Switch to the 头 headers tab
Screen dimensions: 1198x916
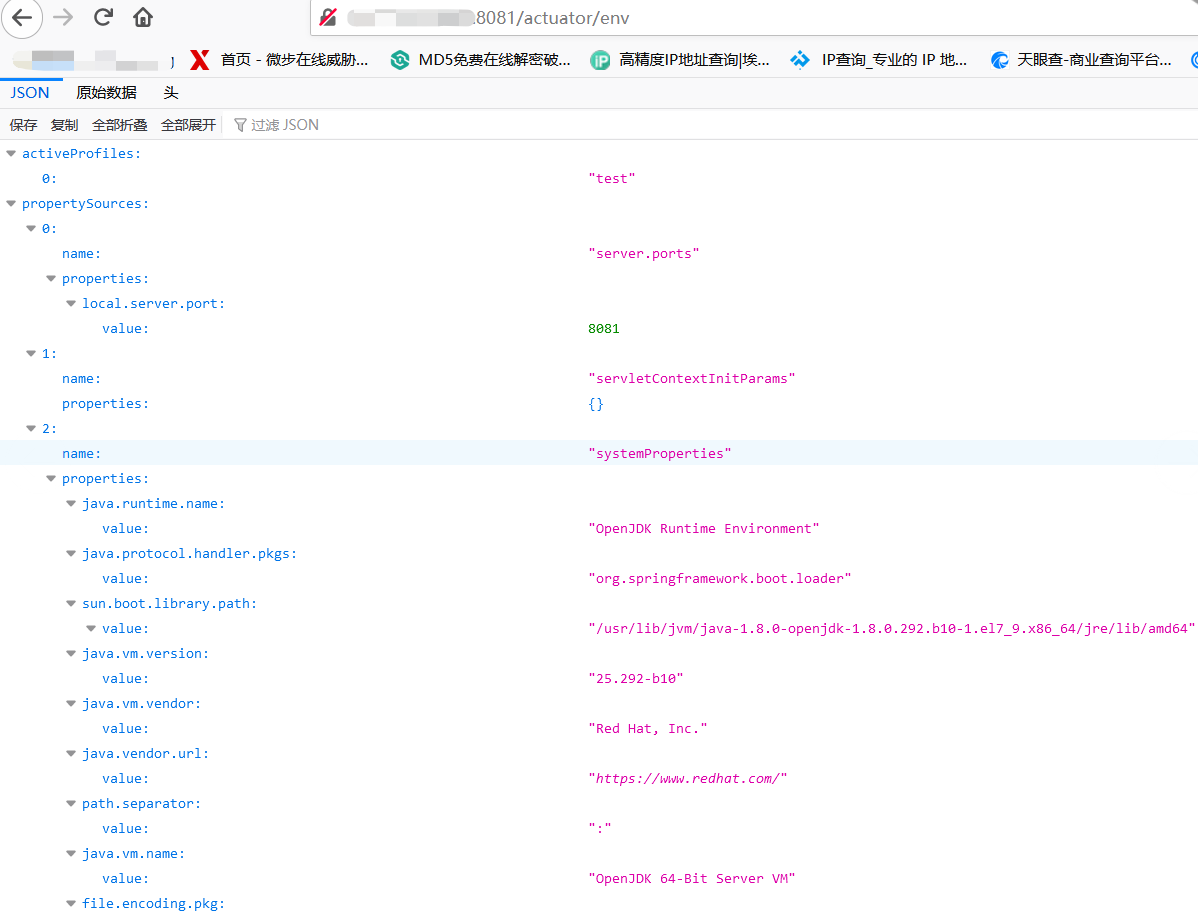tap(170, 92)
